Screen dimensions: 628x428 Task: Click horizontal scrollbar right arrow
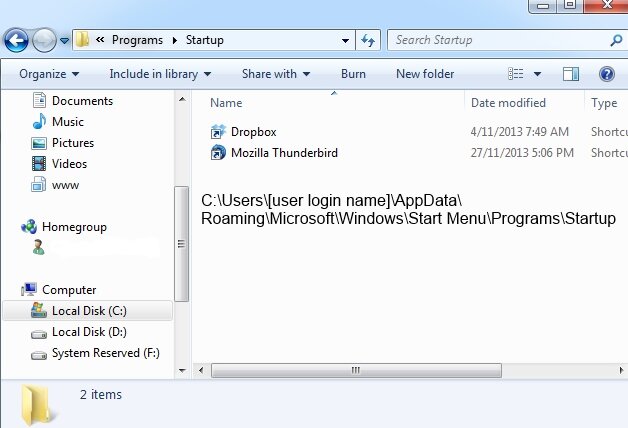[621, 370]
